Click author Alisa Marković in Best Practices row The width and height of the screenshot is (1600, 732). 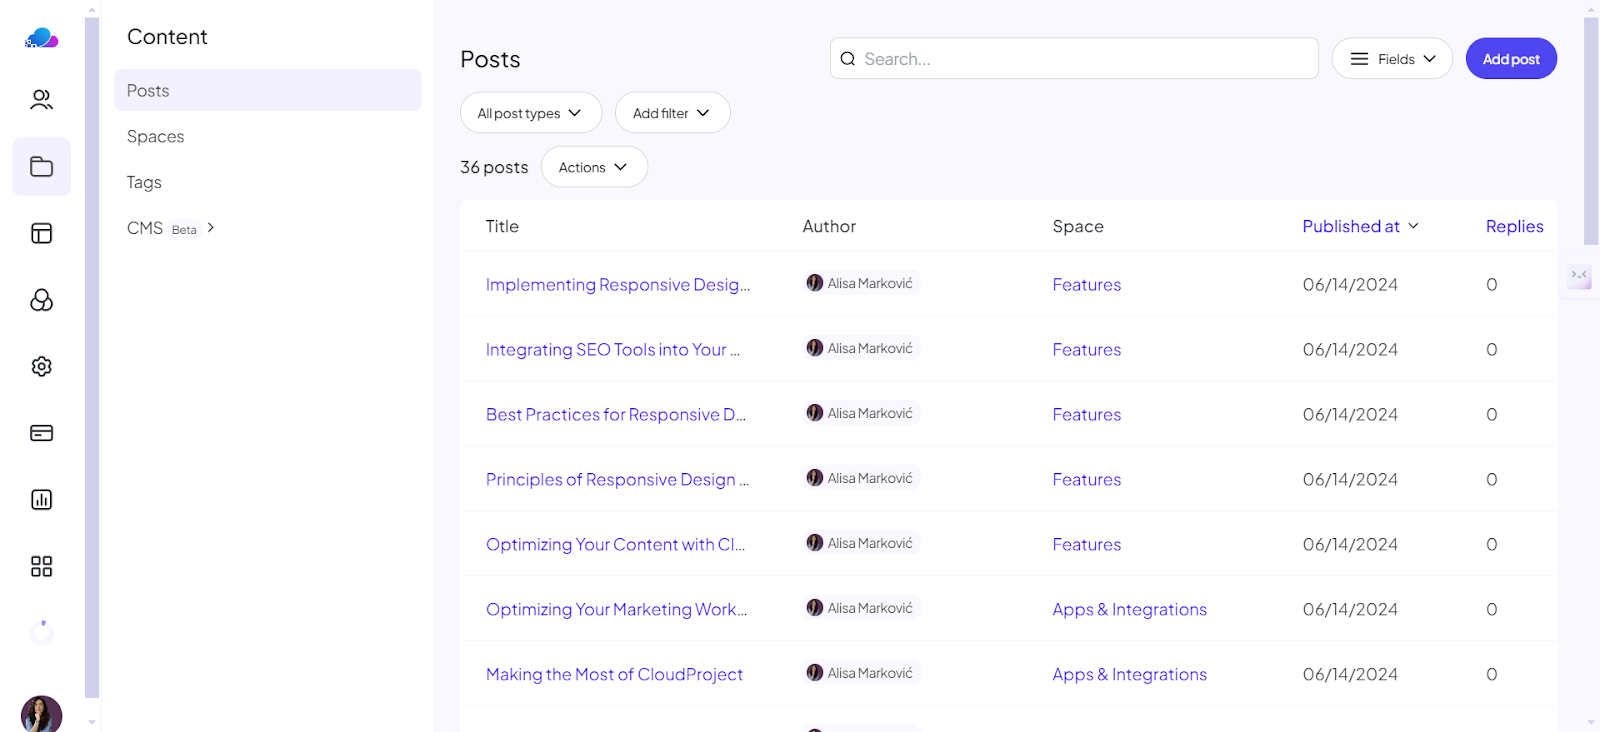click(861, 413)
